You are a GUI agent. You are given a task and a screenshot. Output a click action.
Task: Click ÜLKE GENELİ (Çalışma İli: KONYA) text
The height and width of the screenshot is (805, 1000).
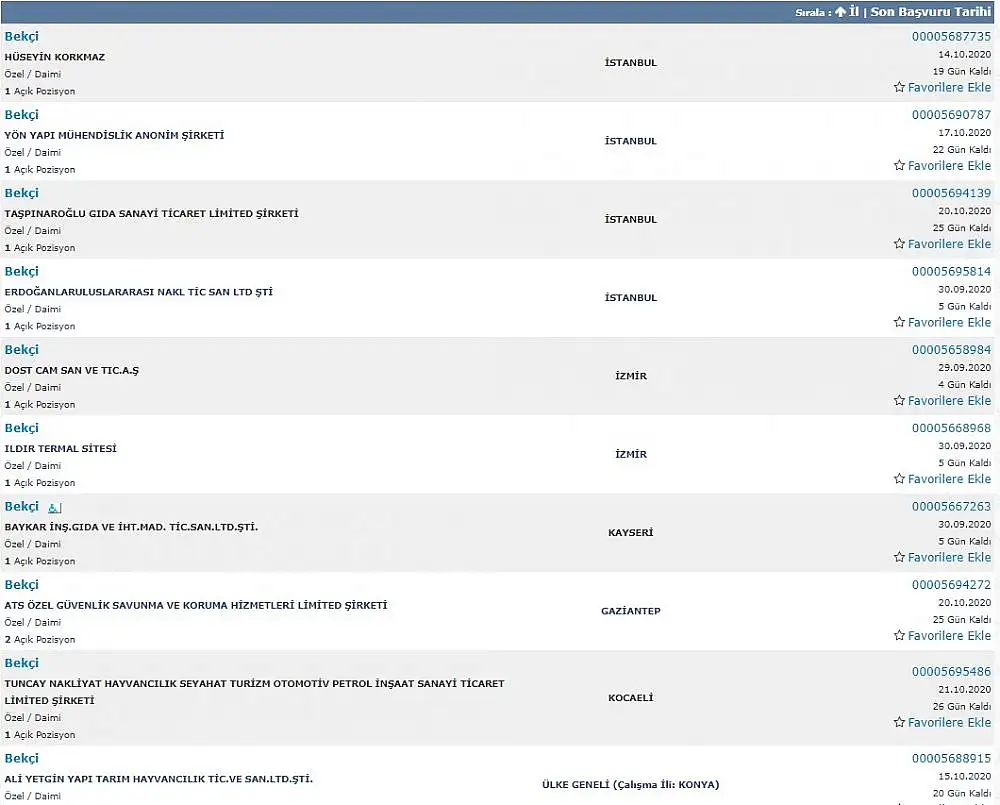[631, 785]
